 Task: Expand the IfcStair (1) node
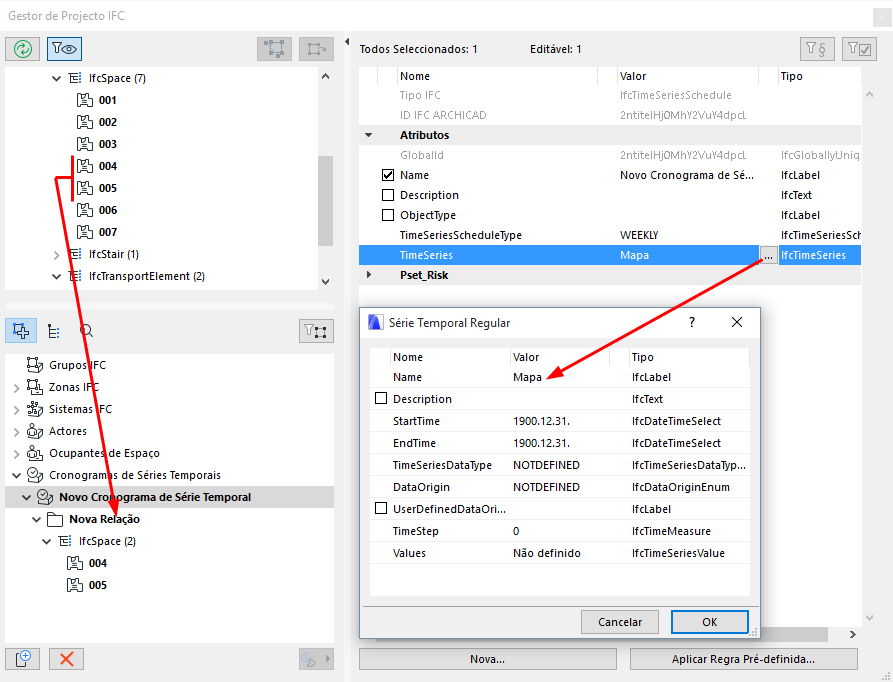tap(56, 255)
